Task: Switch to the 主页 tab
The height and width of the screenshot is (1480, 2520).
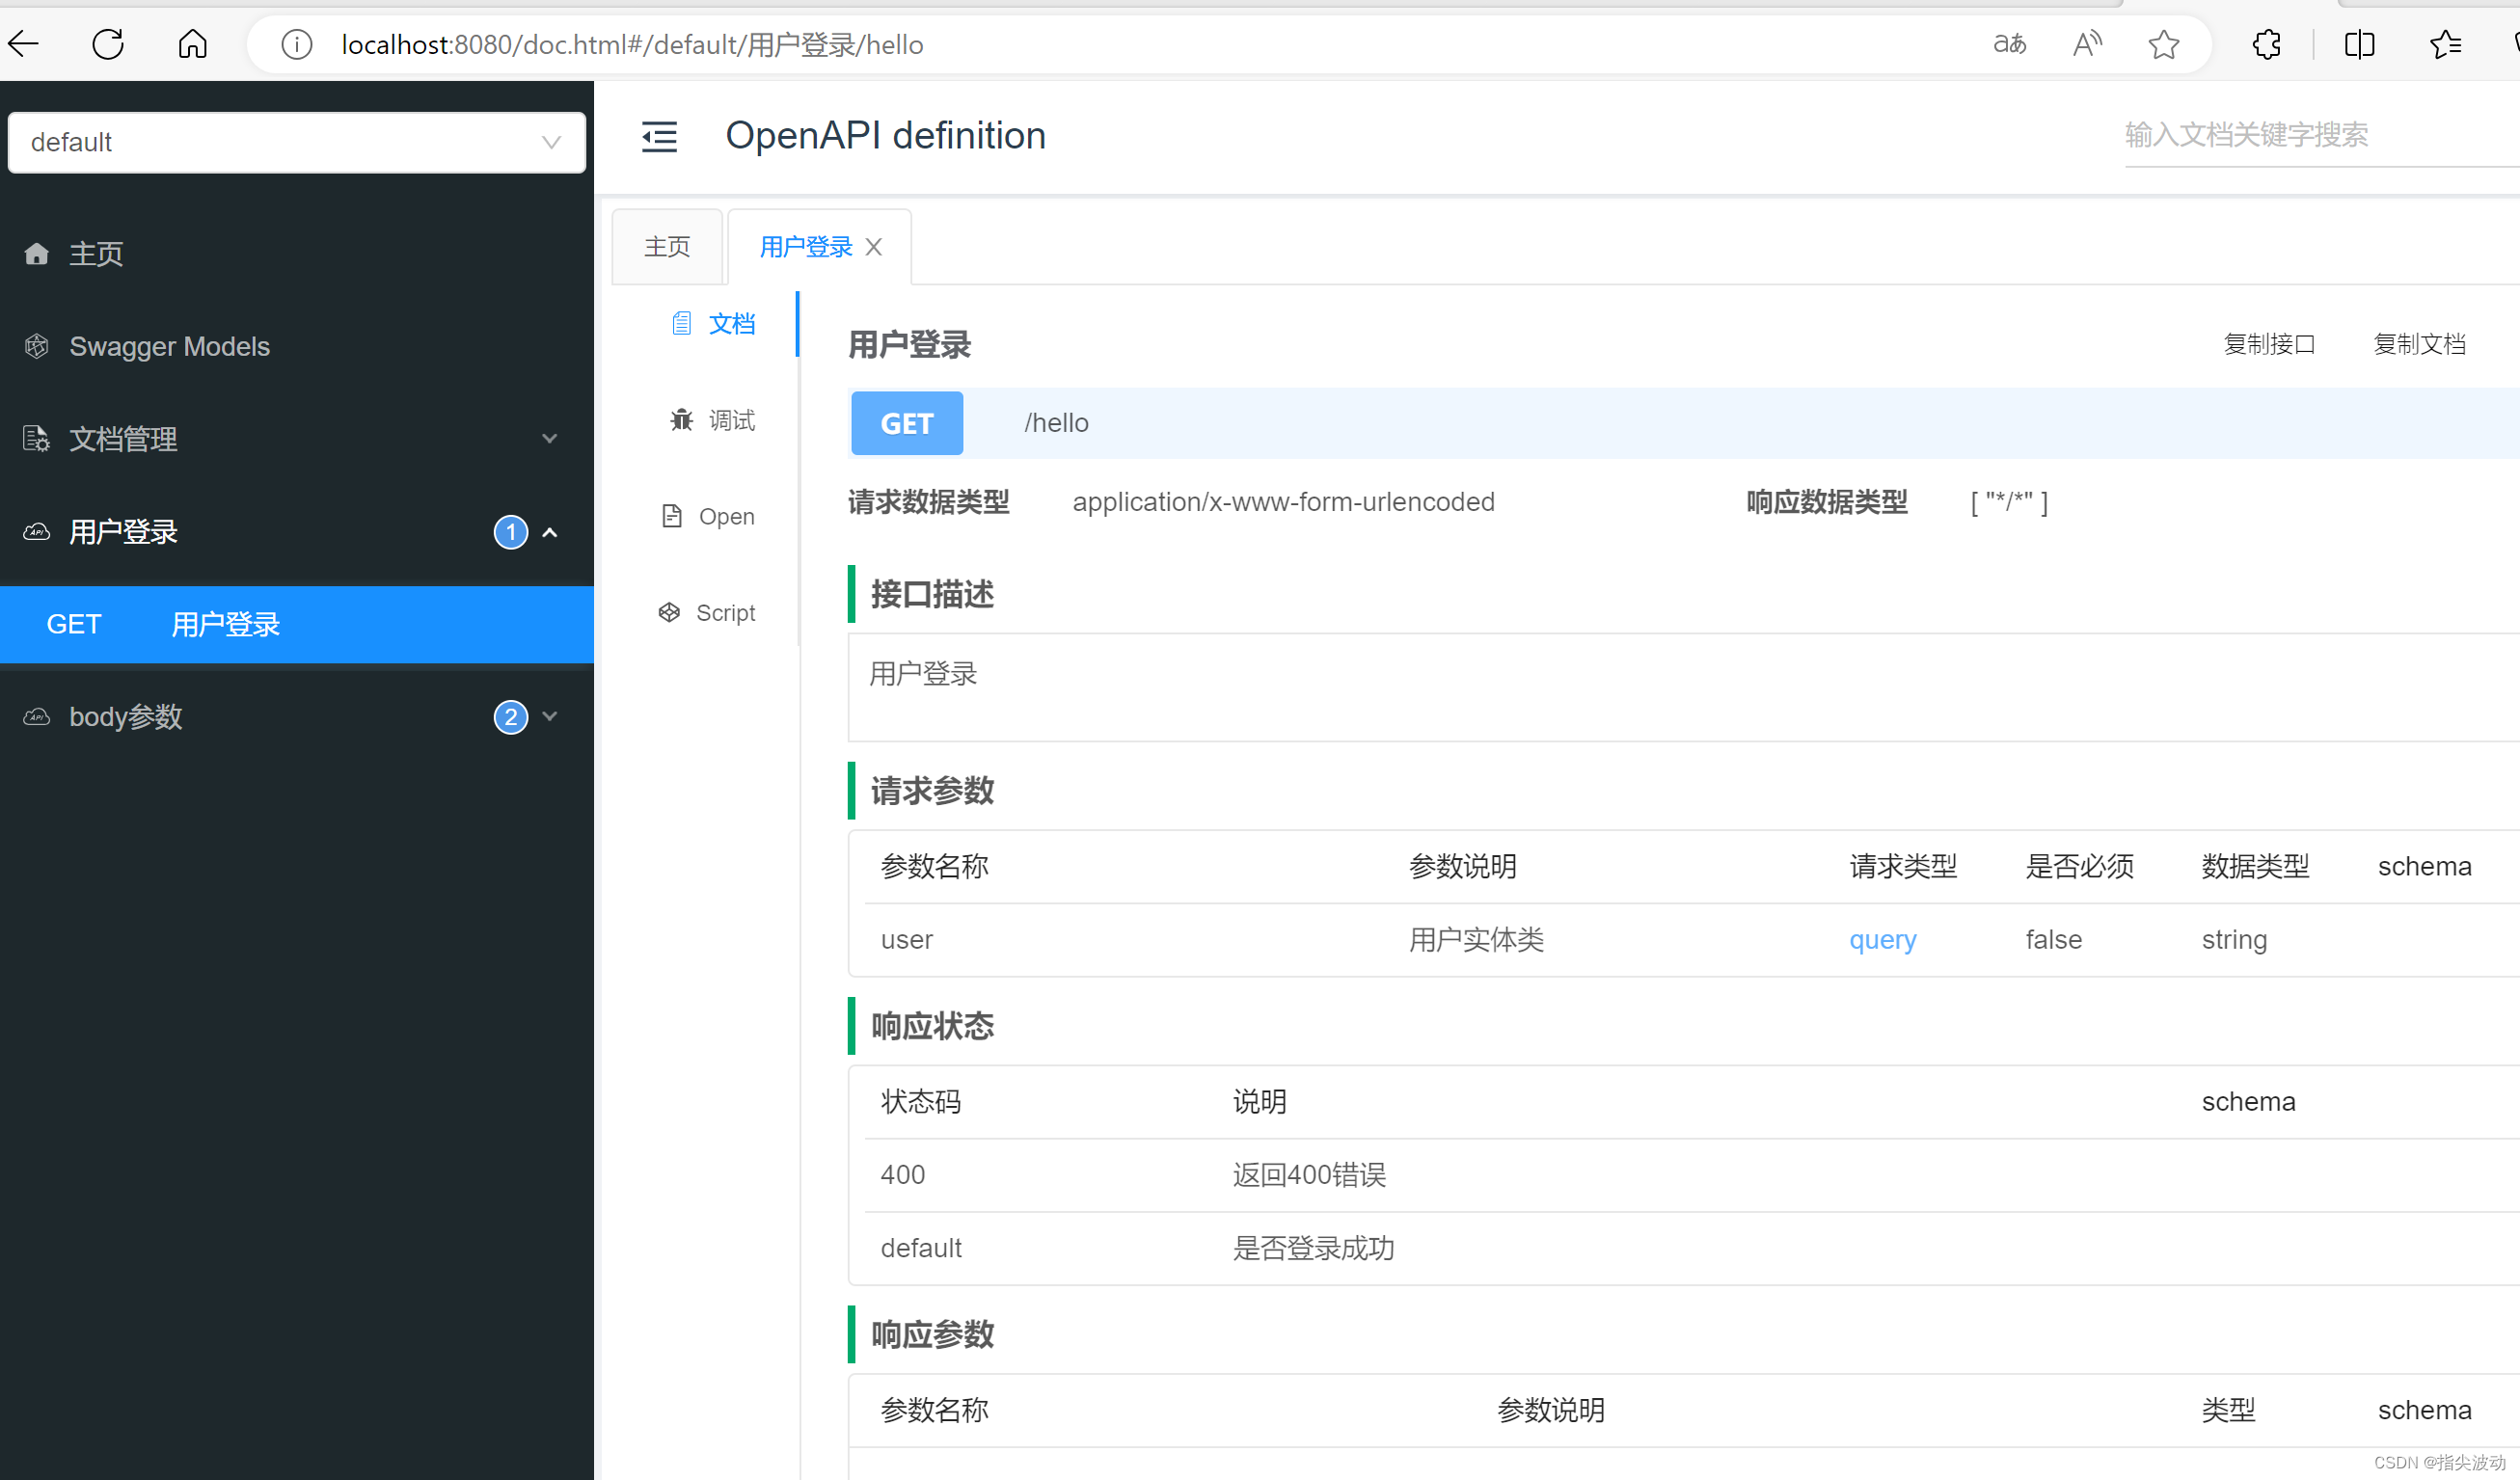Action: [666, 245]
